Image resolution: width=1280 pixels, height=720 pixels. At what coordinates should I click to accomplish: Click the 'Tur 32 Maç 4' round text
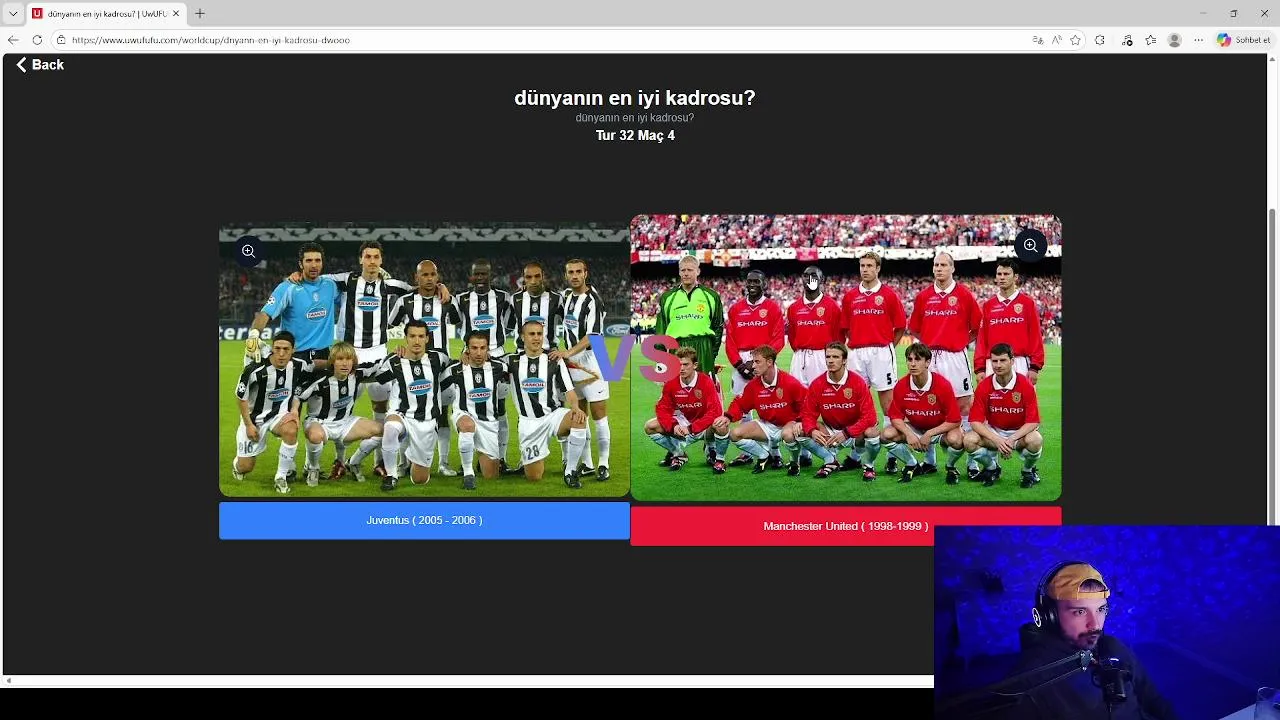[635, 136]
